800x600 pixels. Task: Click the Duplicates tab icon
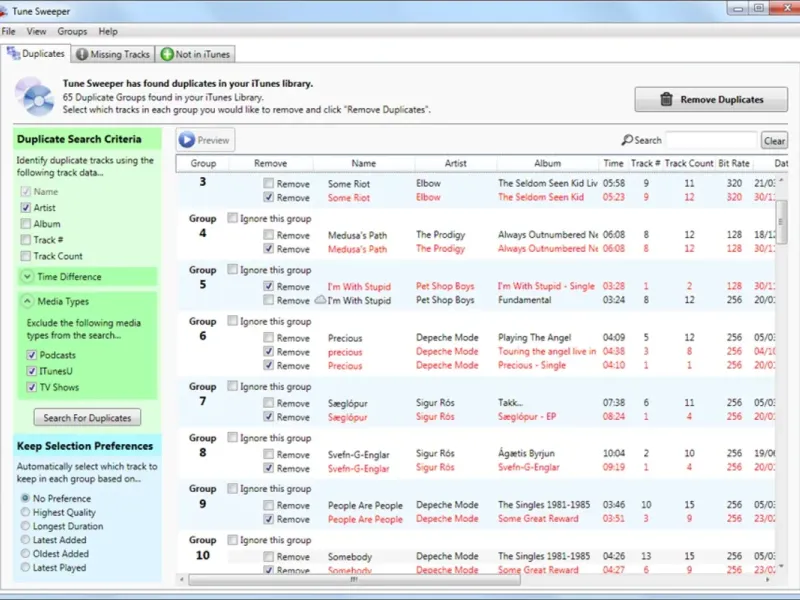13,54
